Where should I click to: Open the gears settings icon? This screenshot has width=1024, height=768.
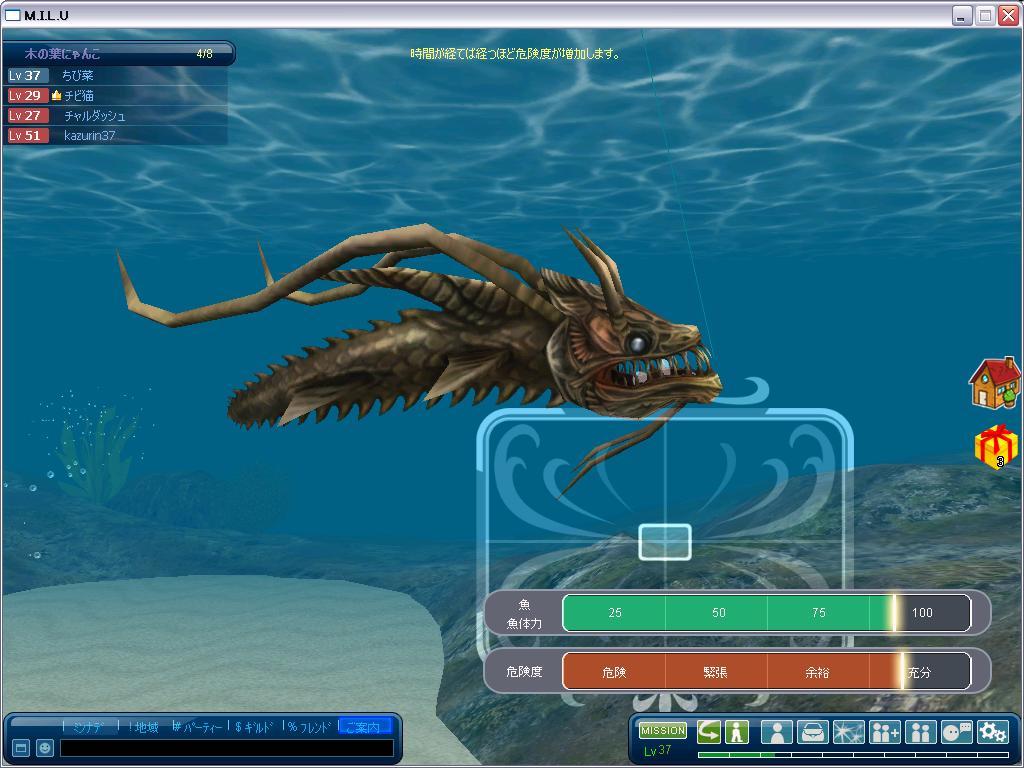[x=992, y=732]
